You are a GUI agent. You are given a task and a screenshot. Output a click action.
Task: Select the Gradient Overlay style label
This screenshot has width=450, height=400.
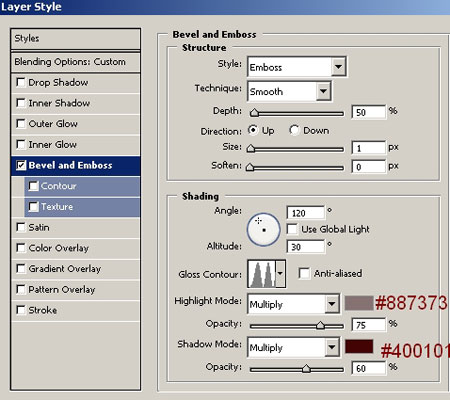coord(65,269)
